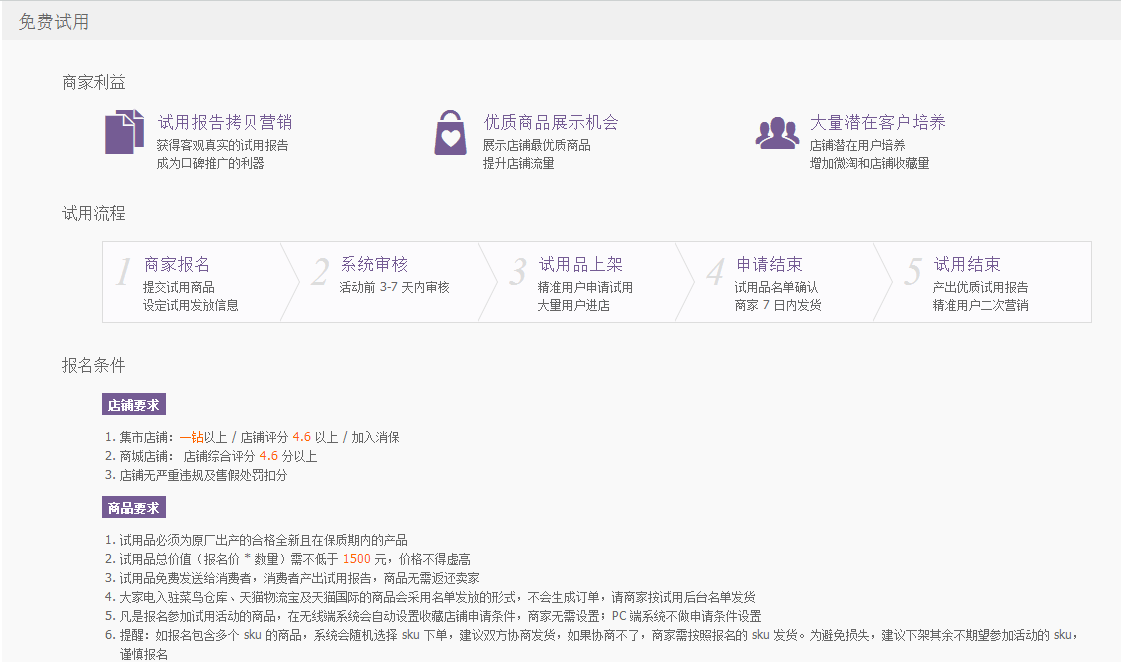Select step 3 试用品上架 in 试用流程
This screenshot has width=1121, height=662.
pyautogui.click(x=585, y=282)
